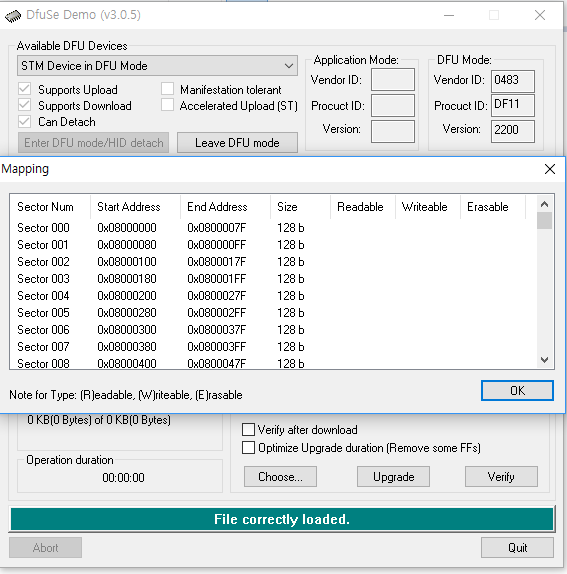Image resolution: width=567 pixels, height=574 pixels.
Task: Click the Leave DFU mode button
Action: tap(237, 143)
